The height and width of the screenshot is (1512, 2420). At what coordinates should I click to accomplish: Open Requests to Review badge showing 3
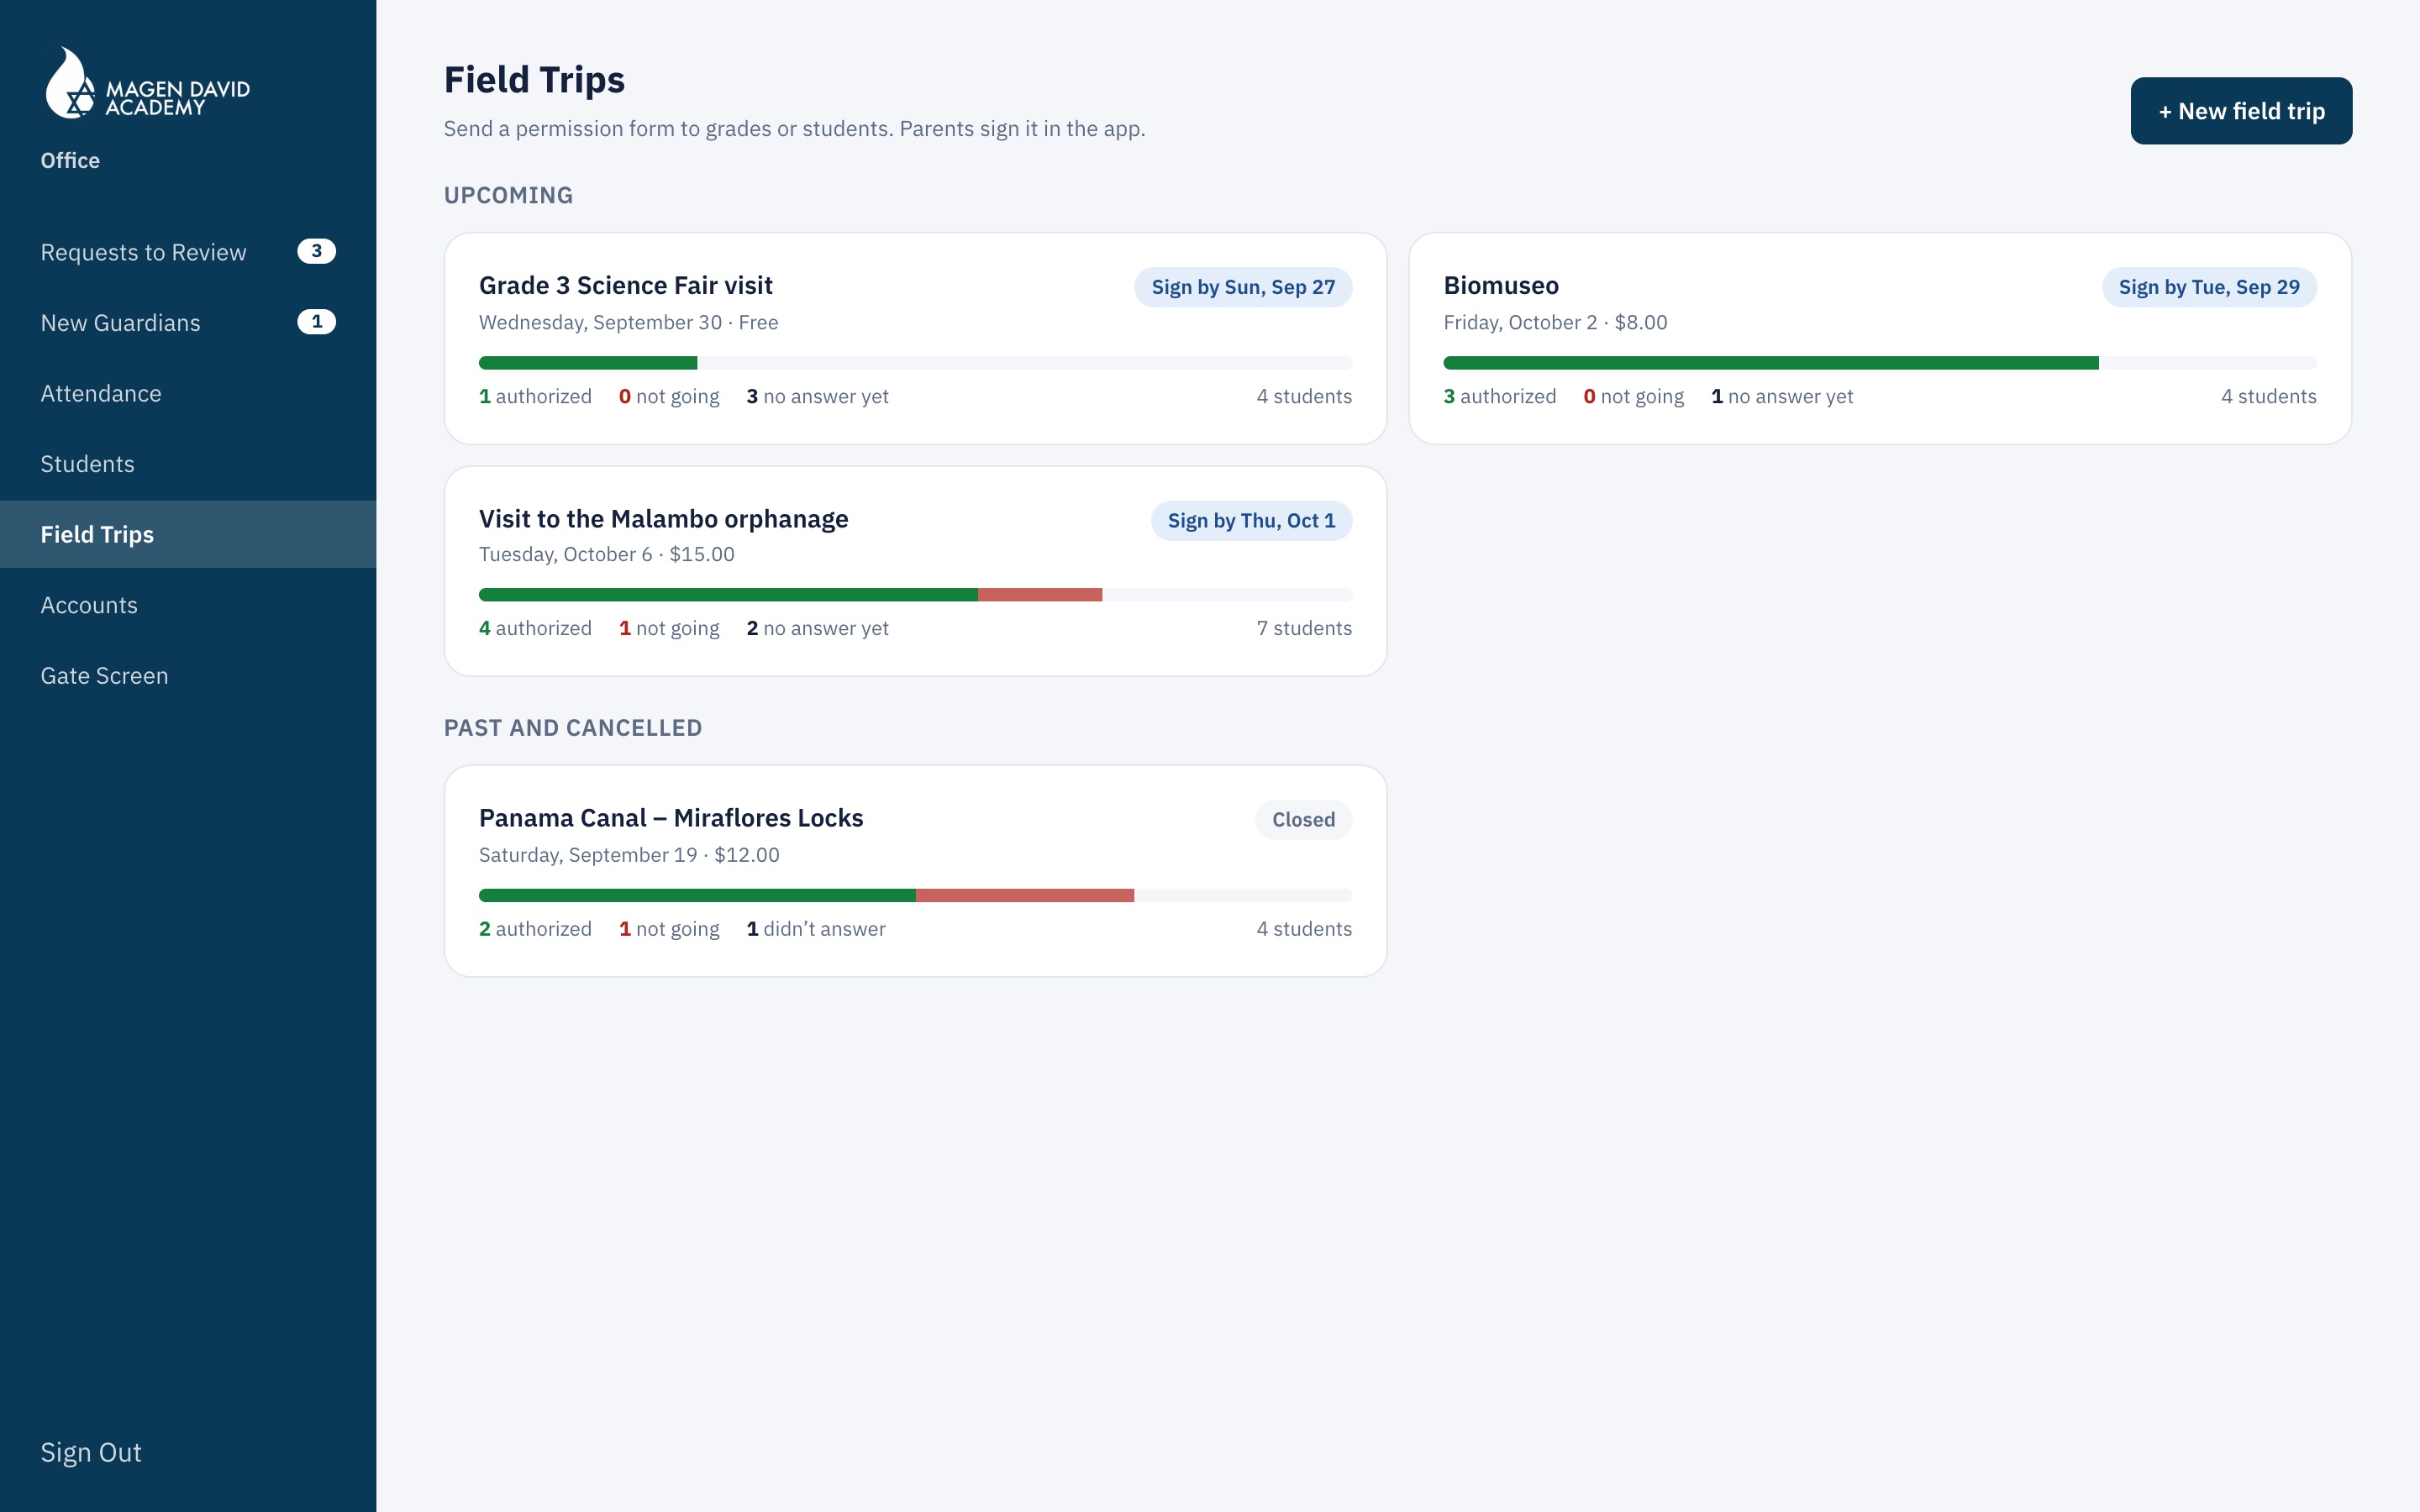[x=316, y=251]
